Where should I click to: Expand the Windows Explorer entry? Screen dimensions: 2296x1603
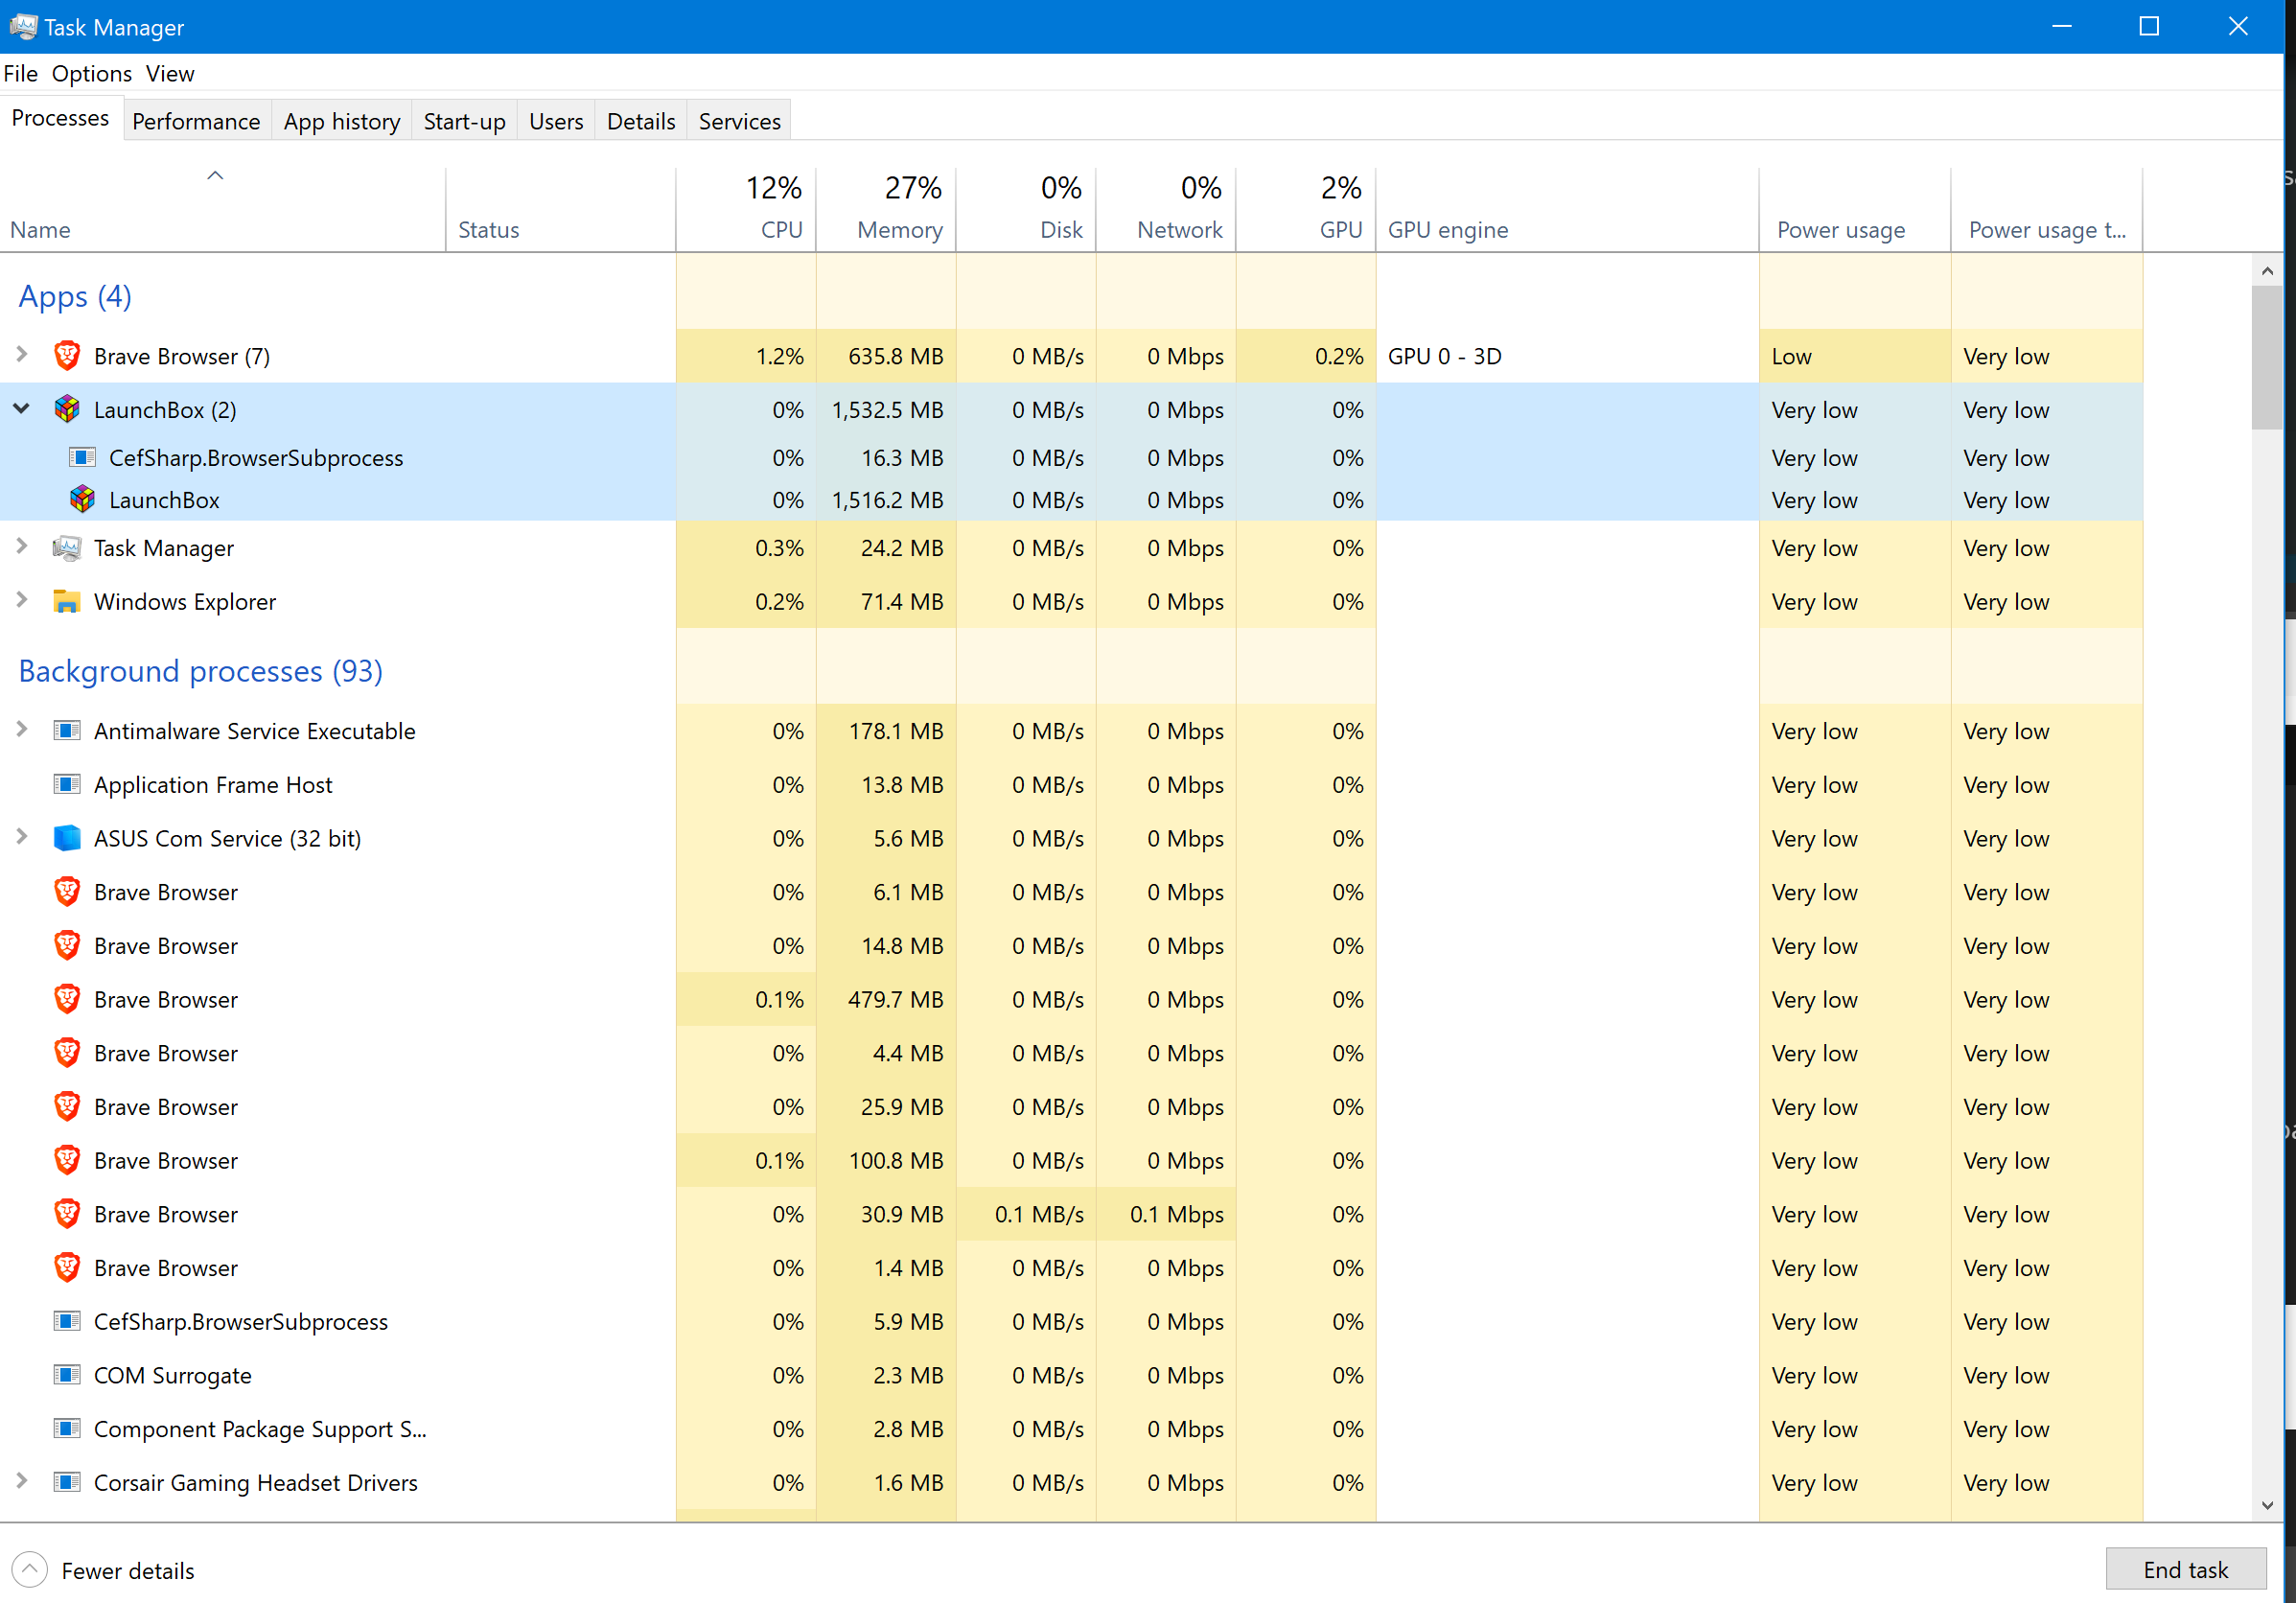point(21,600)
